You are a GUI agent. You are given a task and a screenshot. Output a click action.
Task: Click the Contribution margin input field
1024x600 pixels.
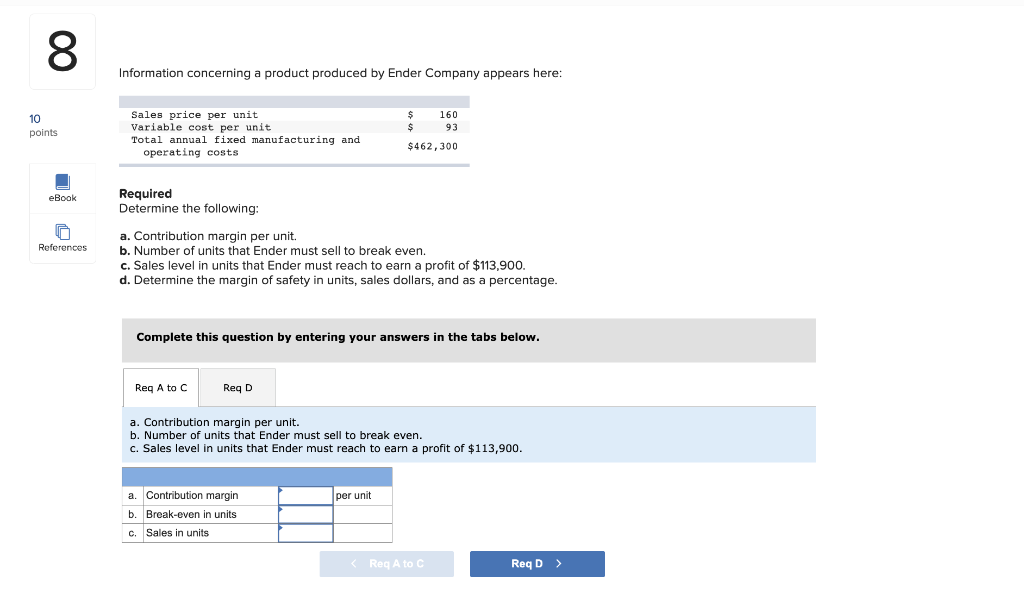click(x=306, y=496)
